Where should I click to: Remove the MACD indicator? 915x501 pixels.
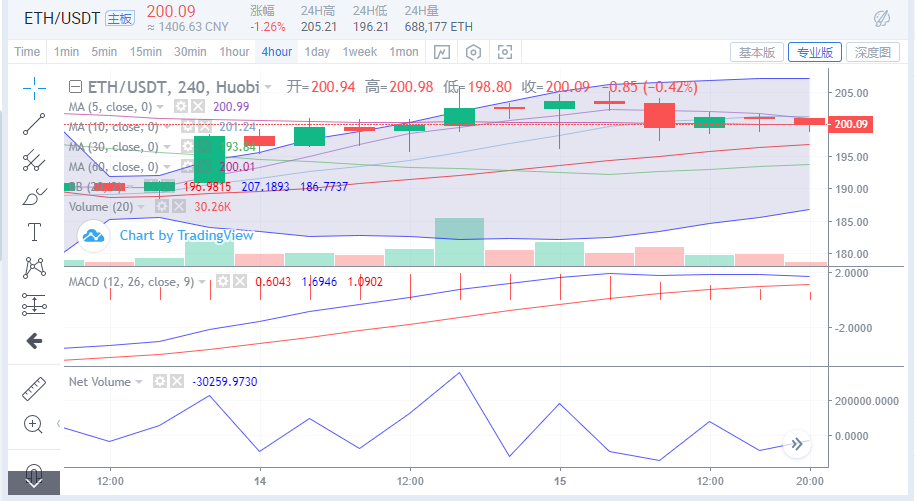tap(240, 282)
